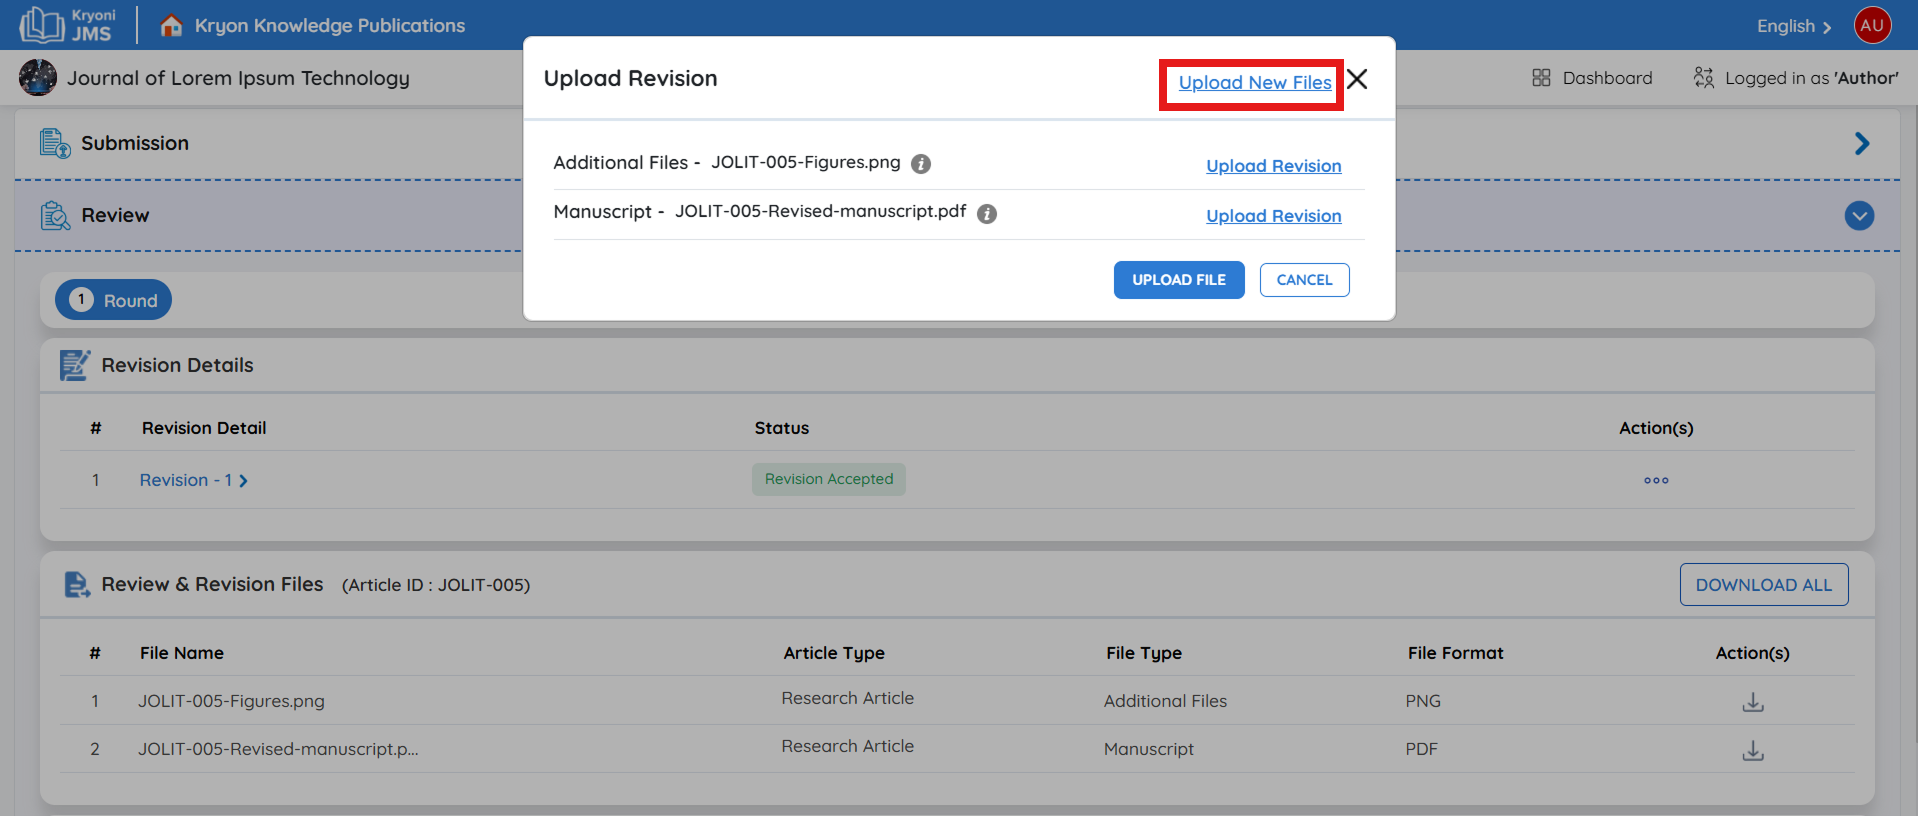Close the Upload Revision dialog
Image resolution: width=1918 pixels, height=816 pixels.
point(1357,79)
